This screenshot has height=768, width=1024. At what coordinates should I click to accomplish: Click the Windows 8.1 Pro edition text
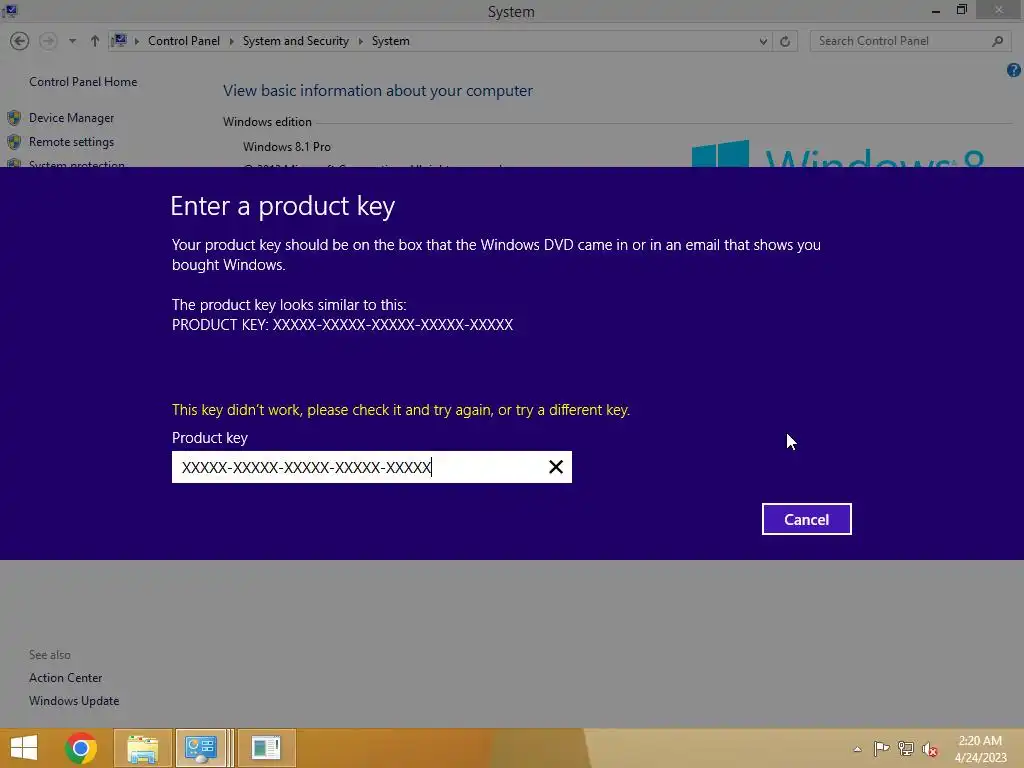tap(287, 147)
